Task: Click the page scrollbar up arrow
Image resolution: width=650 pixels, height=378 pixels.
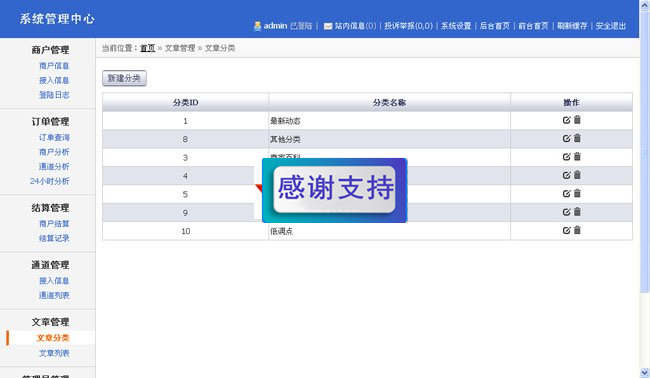Action: pyautogui.click(x=645, y=5)
